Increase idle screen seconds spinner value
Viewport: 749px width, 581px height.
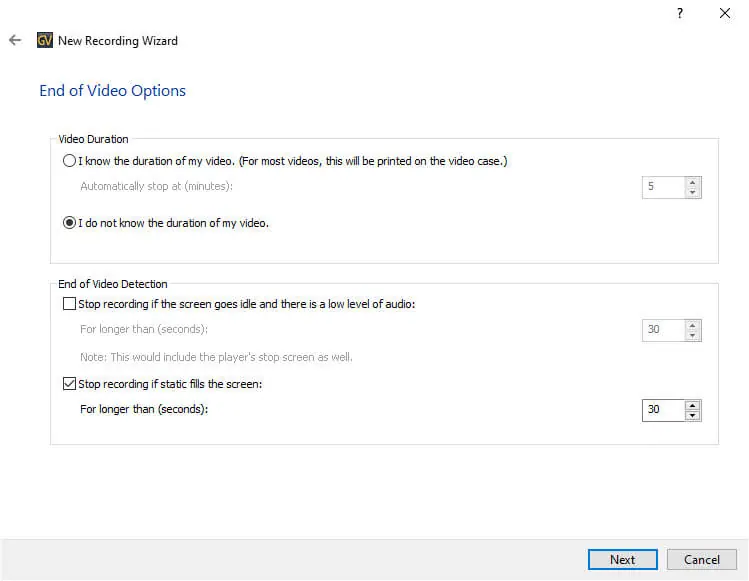coord(693,325)
